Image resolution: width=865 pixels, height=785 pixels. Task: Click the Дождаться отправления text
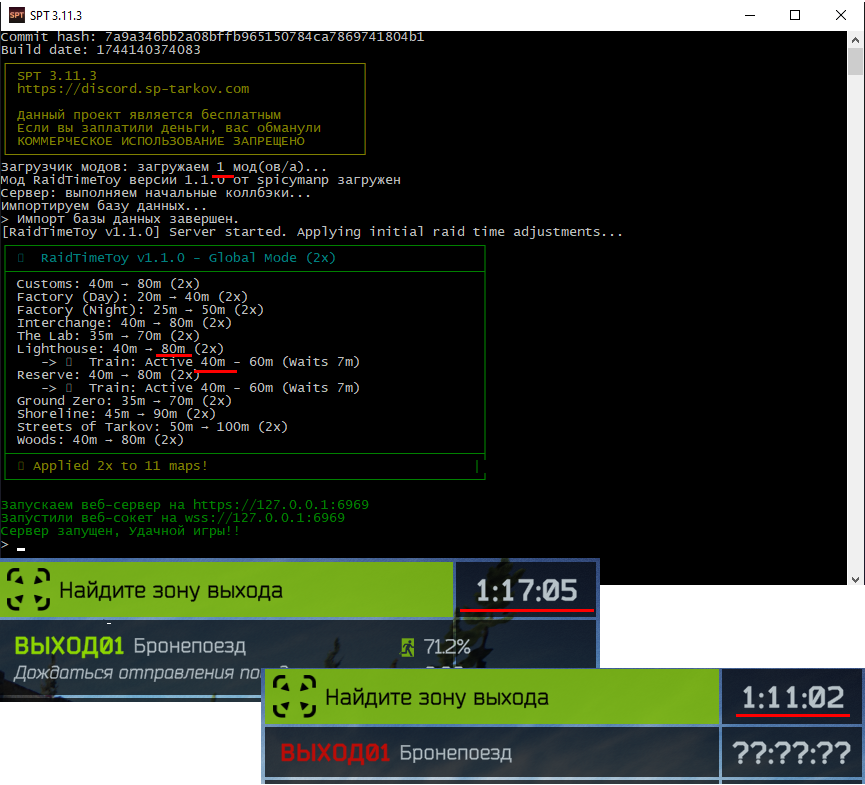point(138,673)
